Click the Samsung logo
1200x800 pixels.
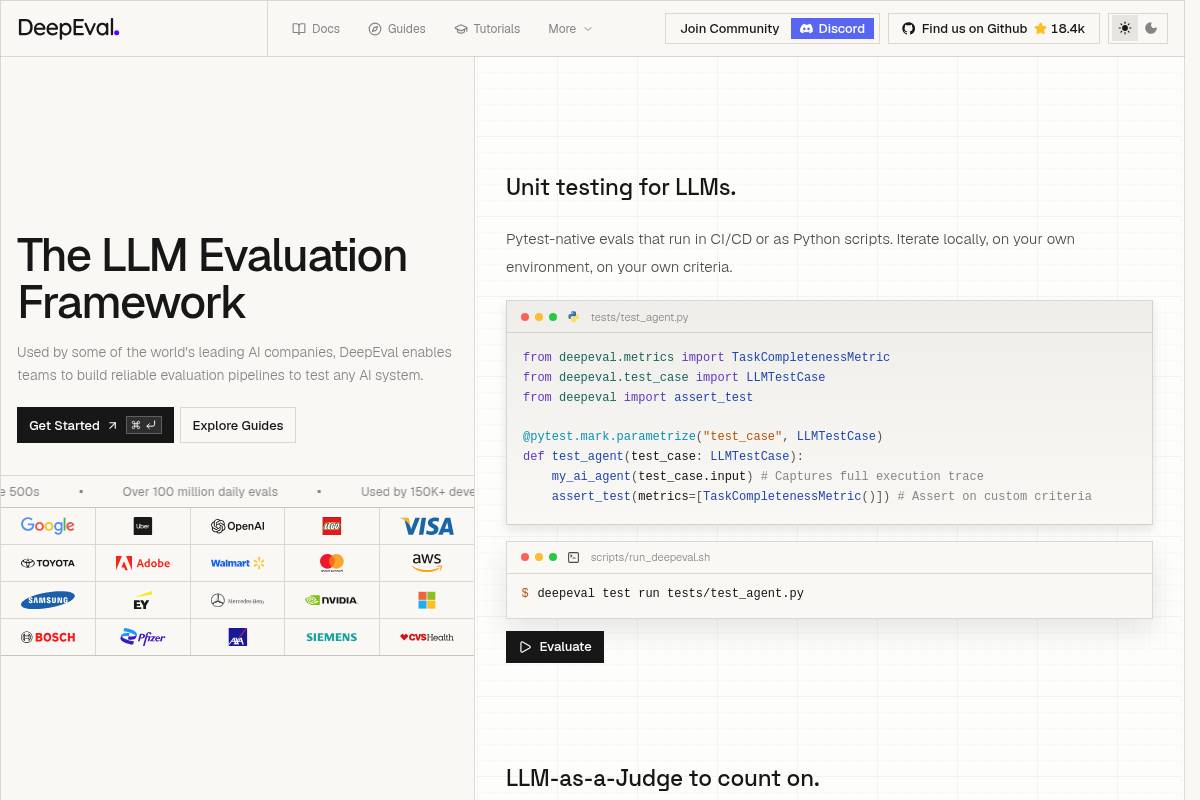point(48,600)
